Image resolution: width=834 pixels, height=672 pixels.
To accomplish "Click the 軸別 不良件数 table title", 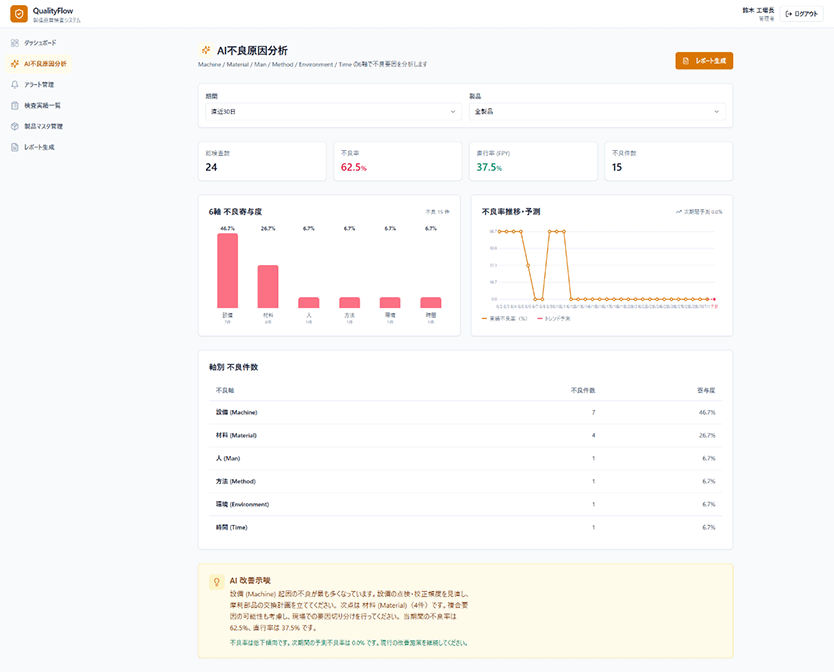I will (x=233, y=367).
